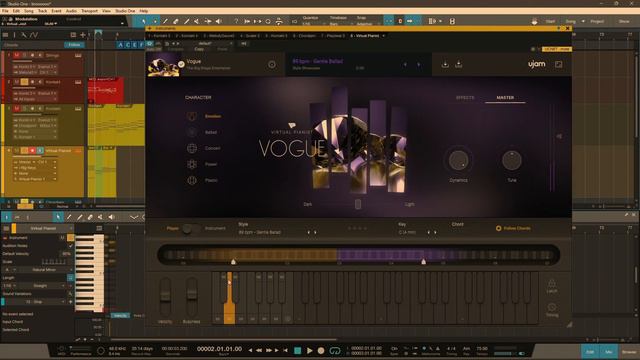Click the circular info icon beside Vogue

[272, 64]
